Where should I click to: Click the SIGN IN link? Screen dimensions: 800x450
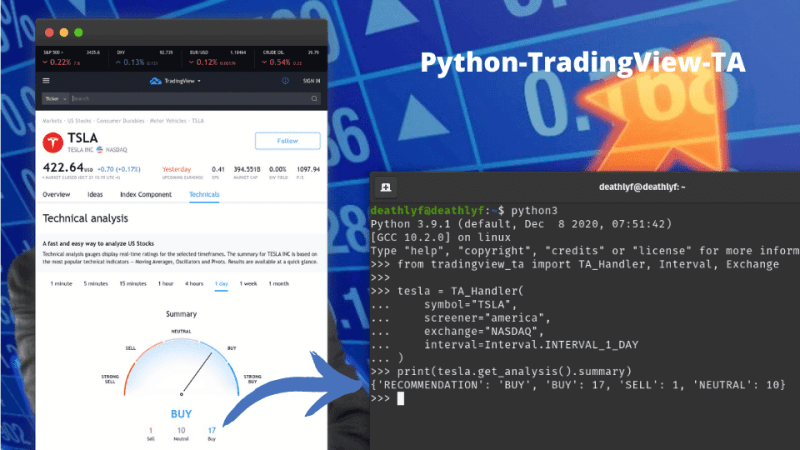(x=311, y=81)
